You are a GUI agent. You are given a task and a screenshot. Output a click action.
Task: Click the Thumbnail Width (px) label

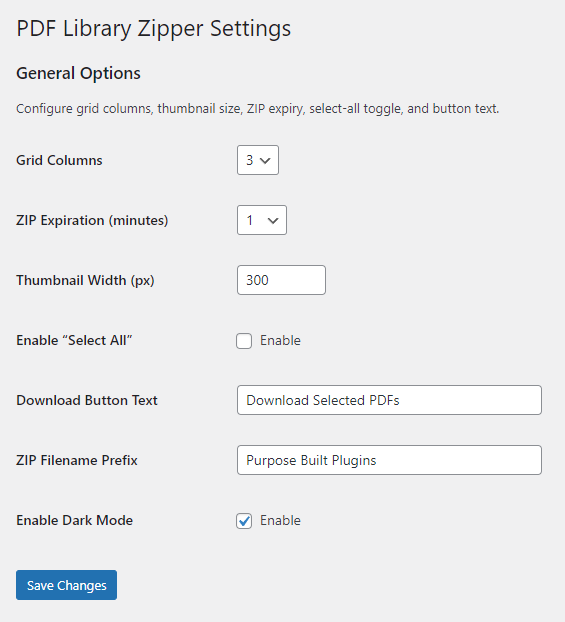(85, 280)
